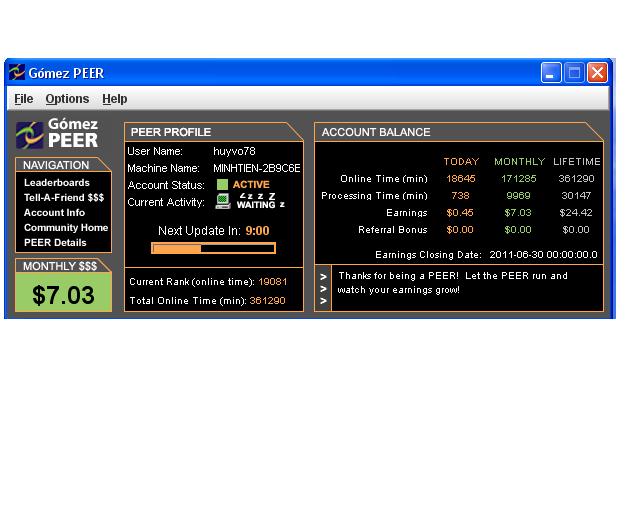Click current rank value 19081
The height and width of the screenshot is (512, 640).
tap(273, 282)
